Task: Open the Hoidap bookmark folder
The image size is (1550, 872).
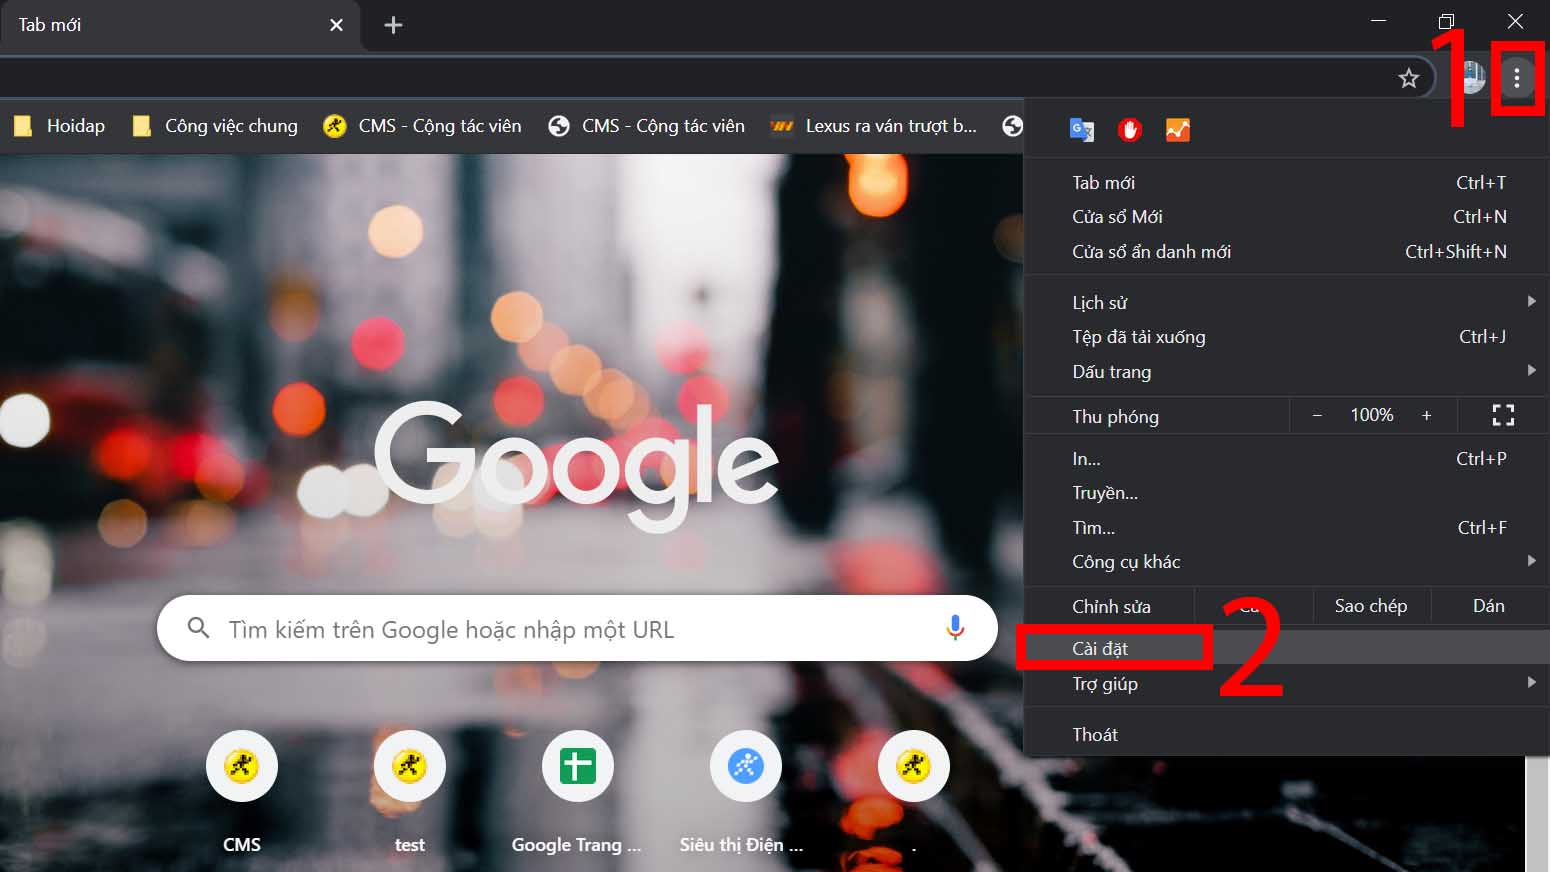Action: coord(60,126)
